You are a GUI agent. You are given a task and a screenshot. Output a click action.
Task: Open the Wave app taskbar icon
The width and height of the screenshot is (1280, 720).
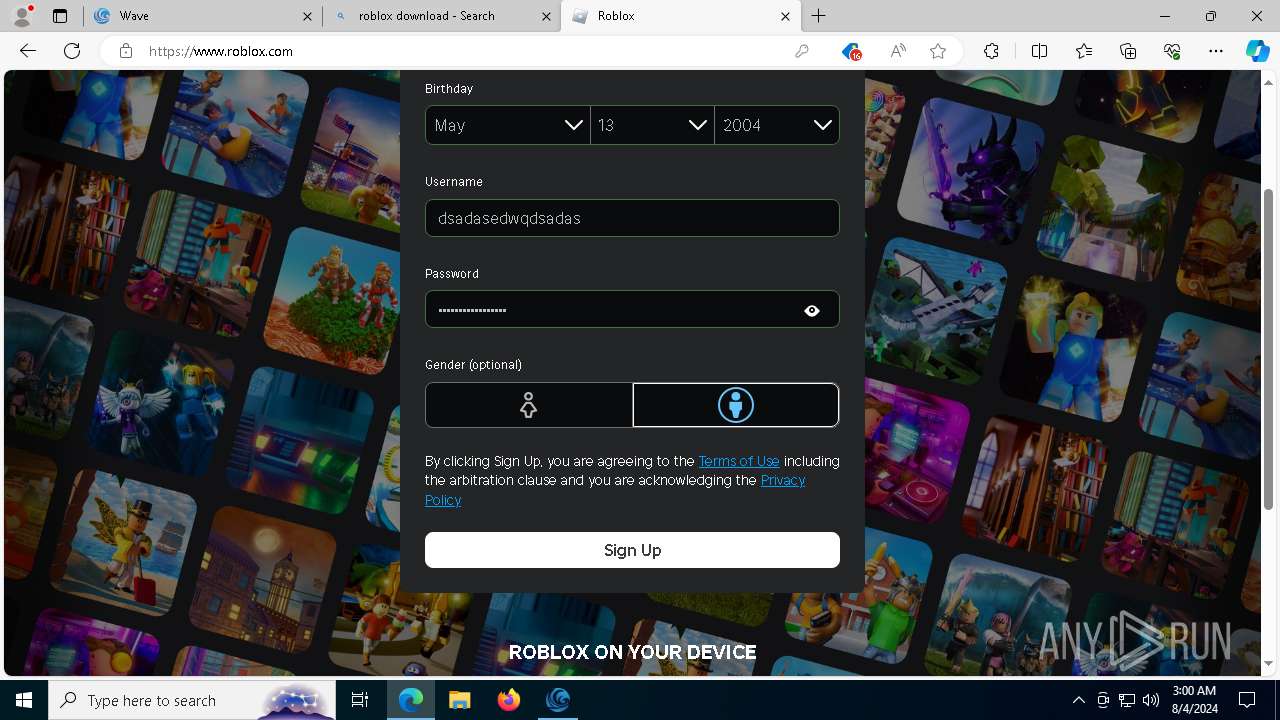[558, 701]
